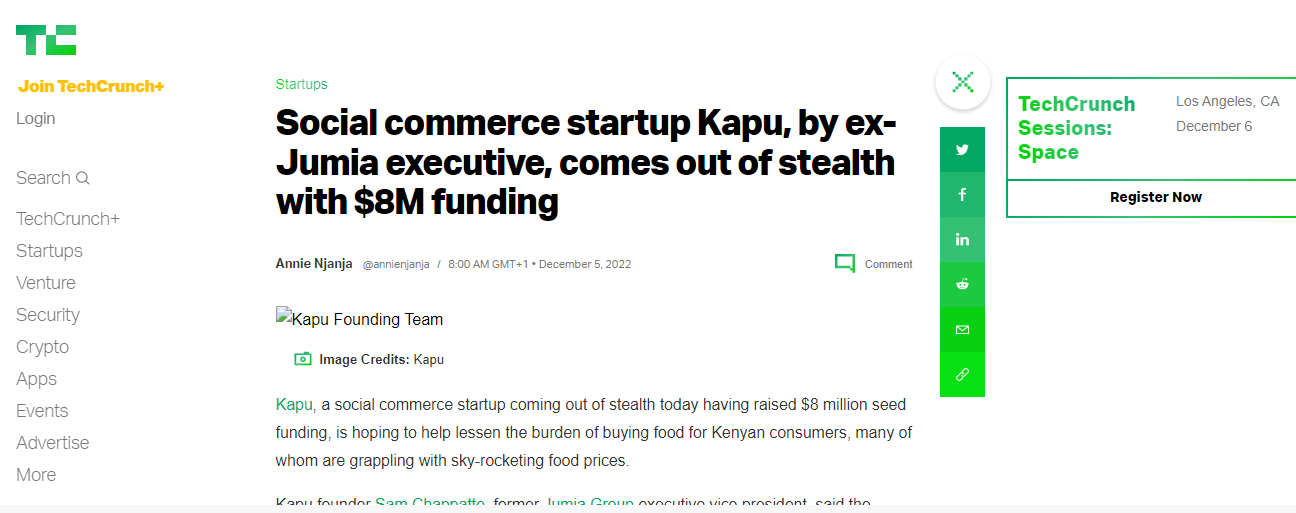Screen dimensions: 1296x513
Task: Copy the article link icon
Action: coord(962,374)
